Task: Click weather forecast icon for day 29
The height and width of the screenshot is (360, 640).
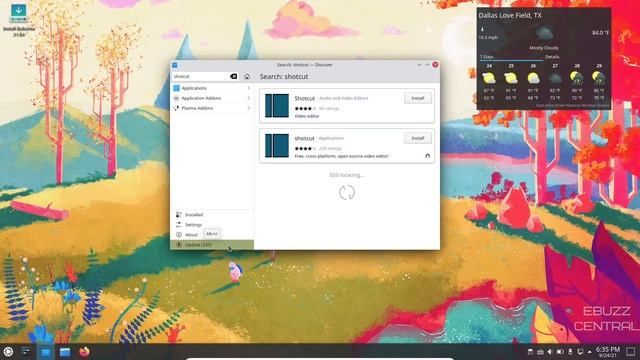Action: coord(599,78)
